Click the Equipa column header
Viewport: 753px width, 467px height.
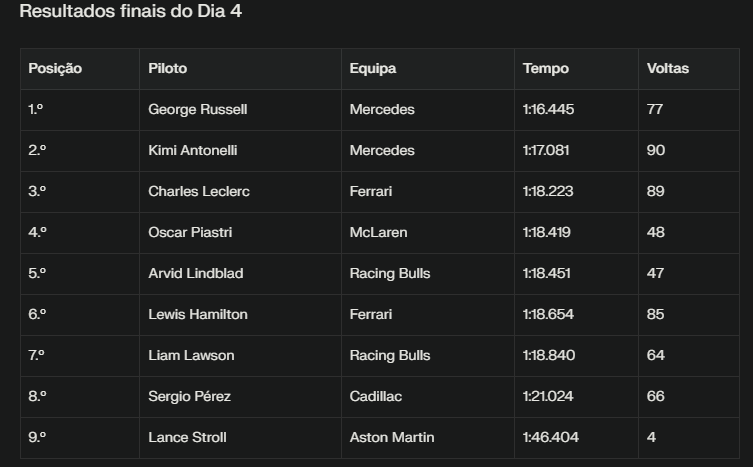[x=373, y=69]
